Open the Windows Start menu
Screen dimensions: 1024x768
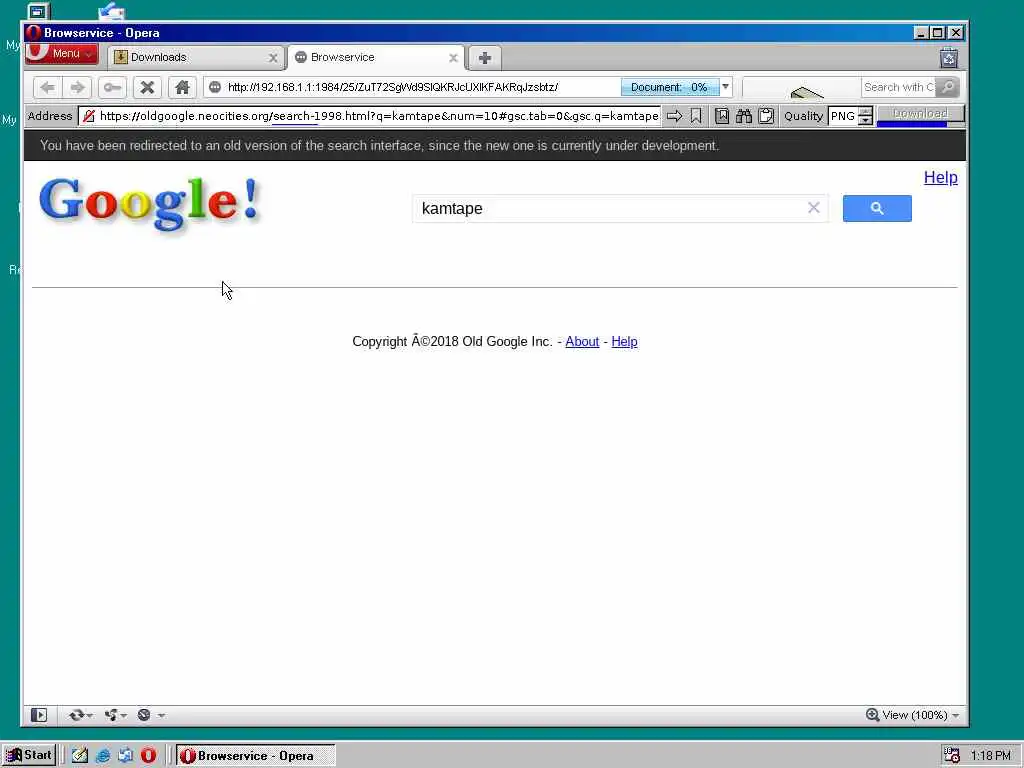(29, 756)
